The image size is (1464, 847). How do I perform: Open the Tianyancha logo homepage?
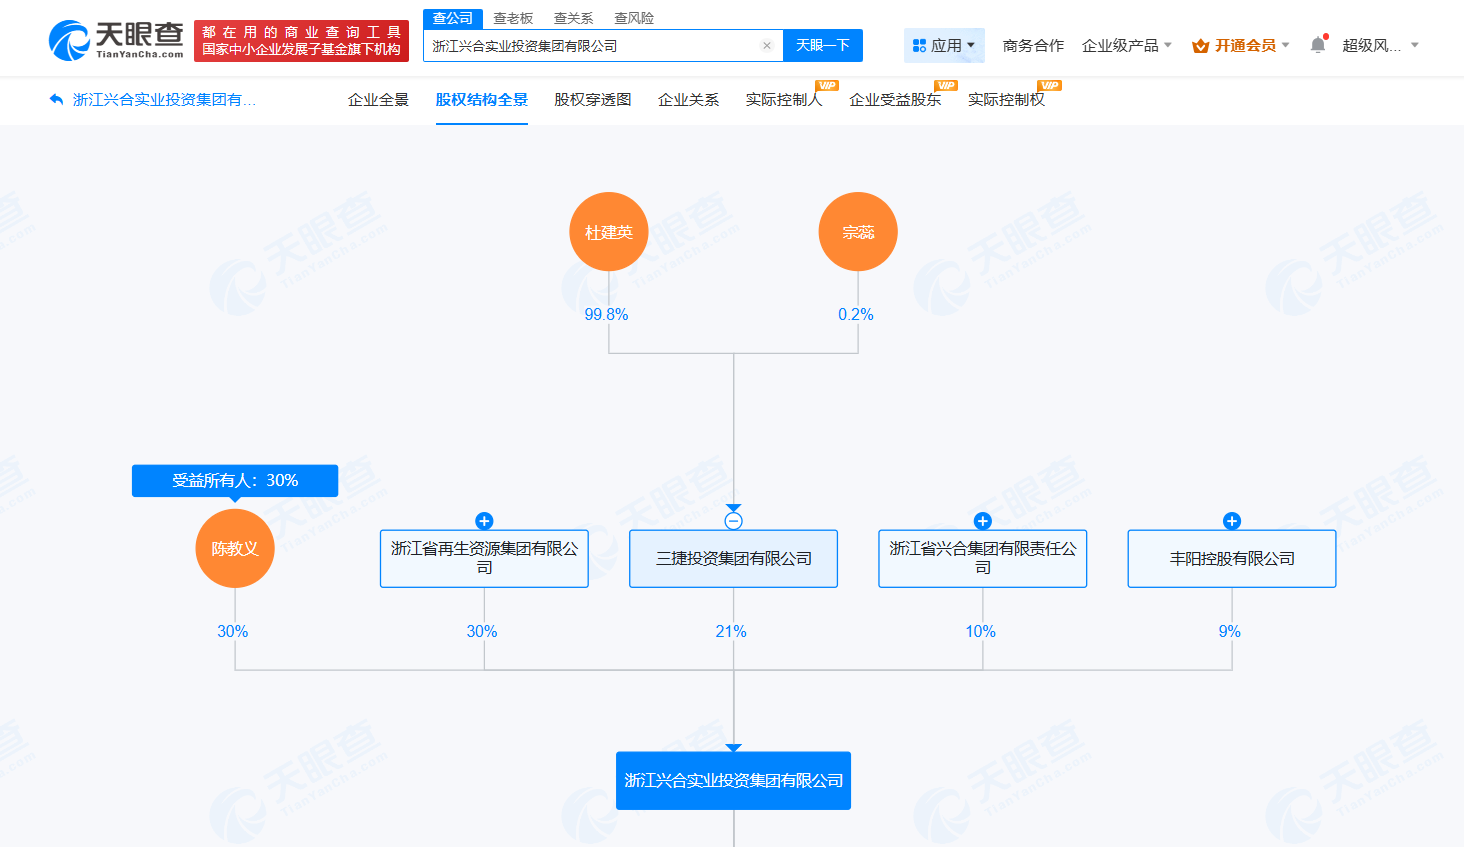(116, 40)
